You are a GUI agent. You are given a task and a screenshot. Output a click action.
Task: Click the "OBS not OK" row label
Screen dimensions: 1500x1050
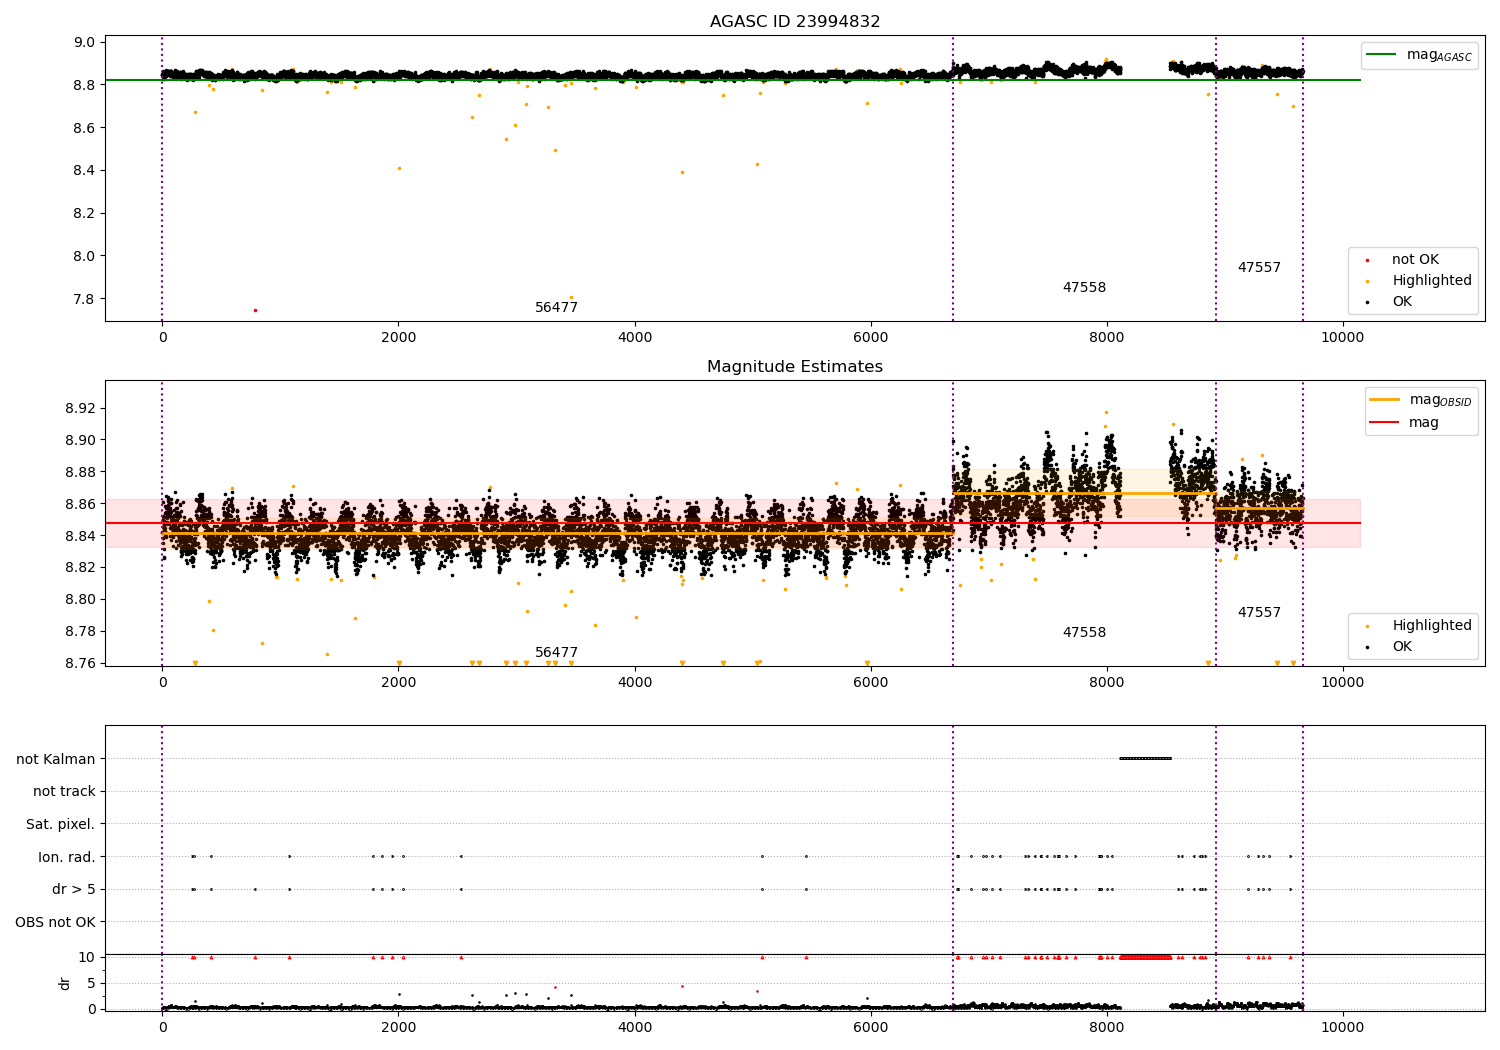click(56, 922)
